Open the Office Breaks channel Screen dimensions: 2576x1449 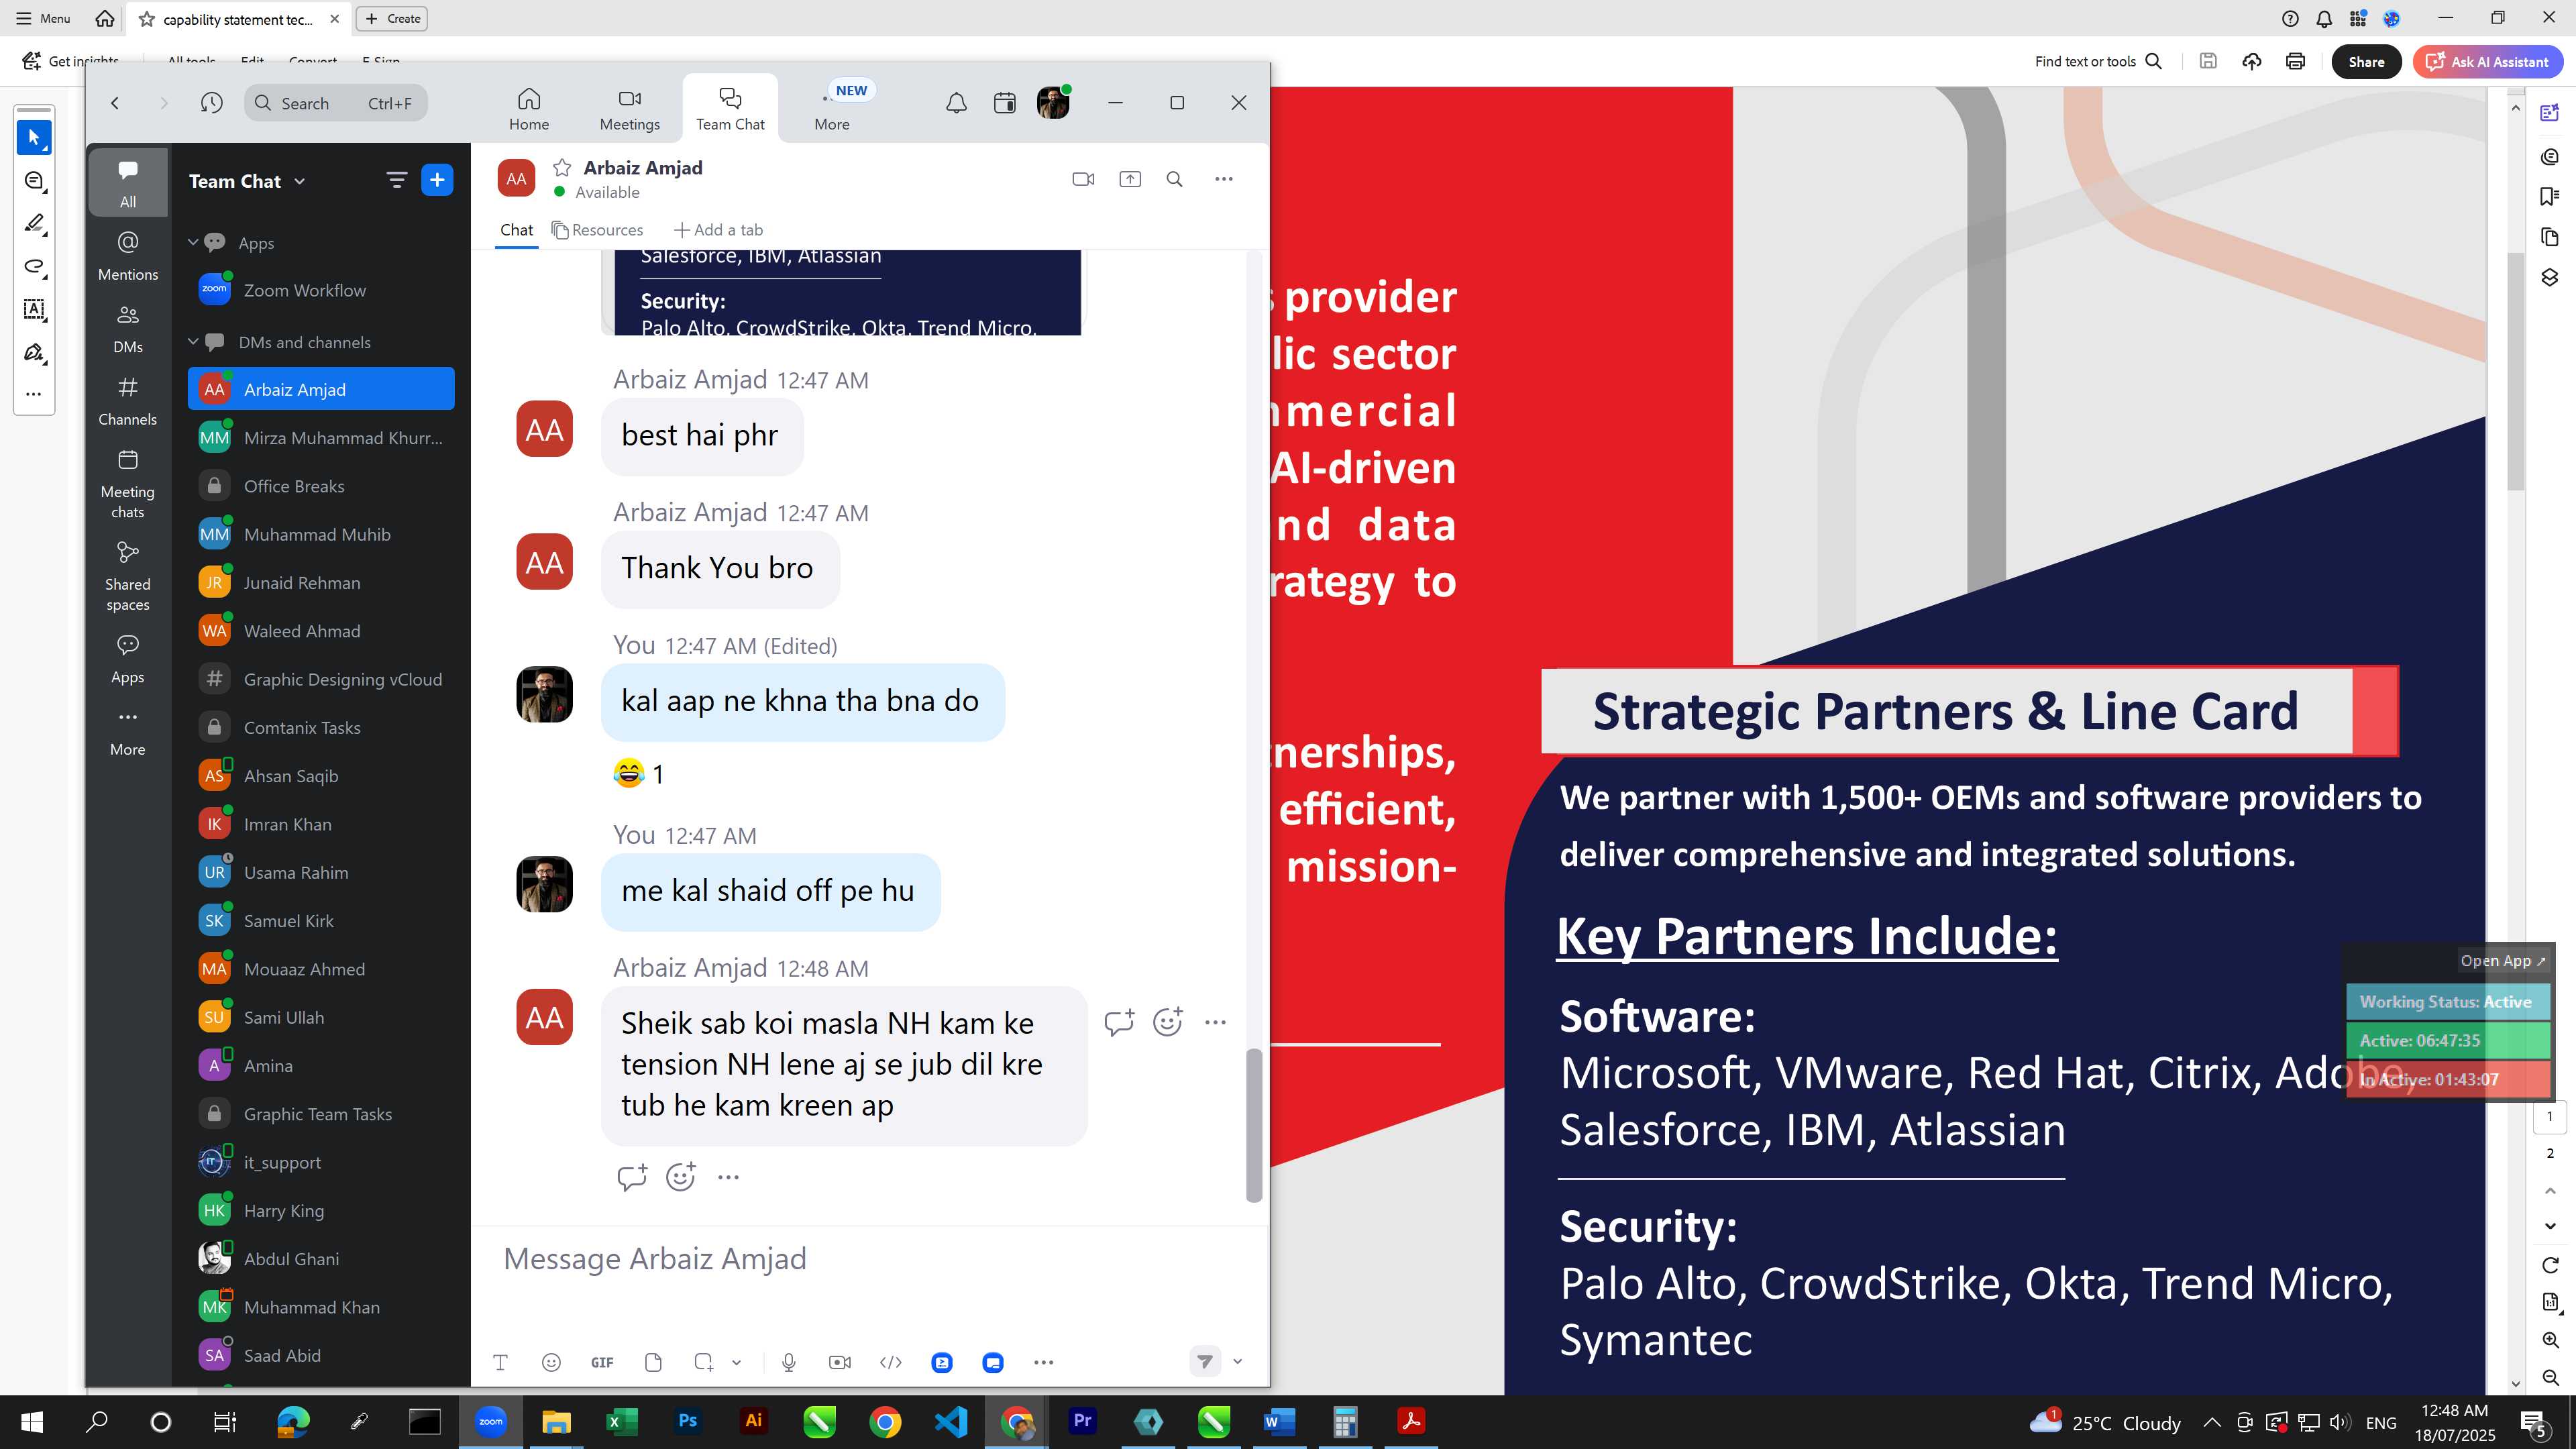[321, 486]
